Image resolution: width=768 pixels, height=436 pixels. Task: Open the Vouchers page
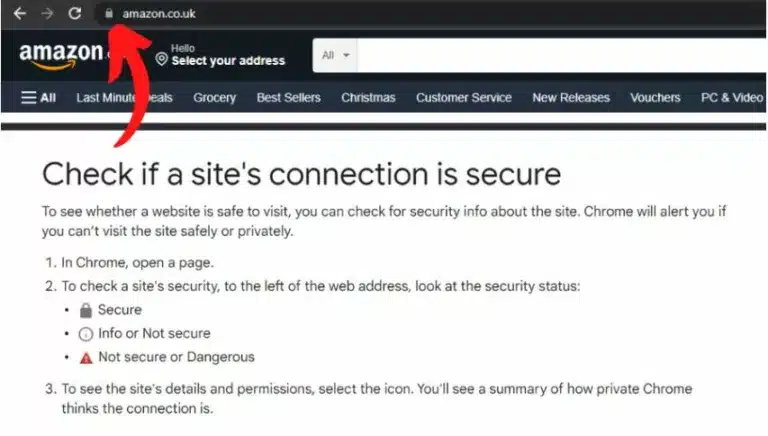tap(655, 97)
